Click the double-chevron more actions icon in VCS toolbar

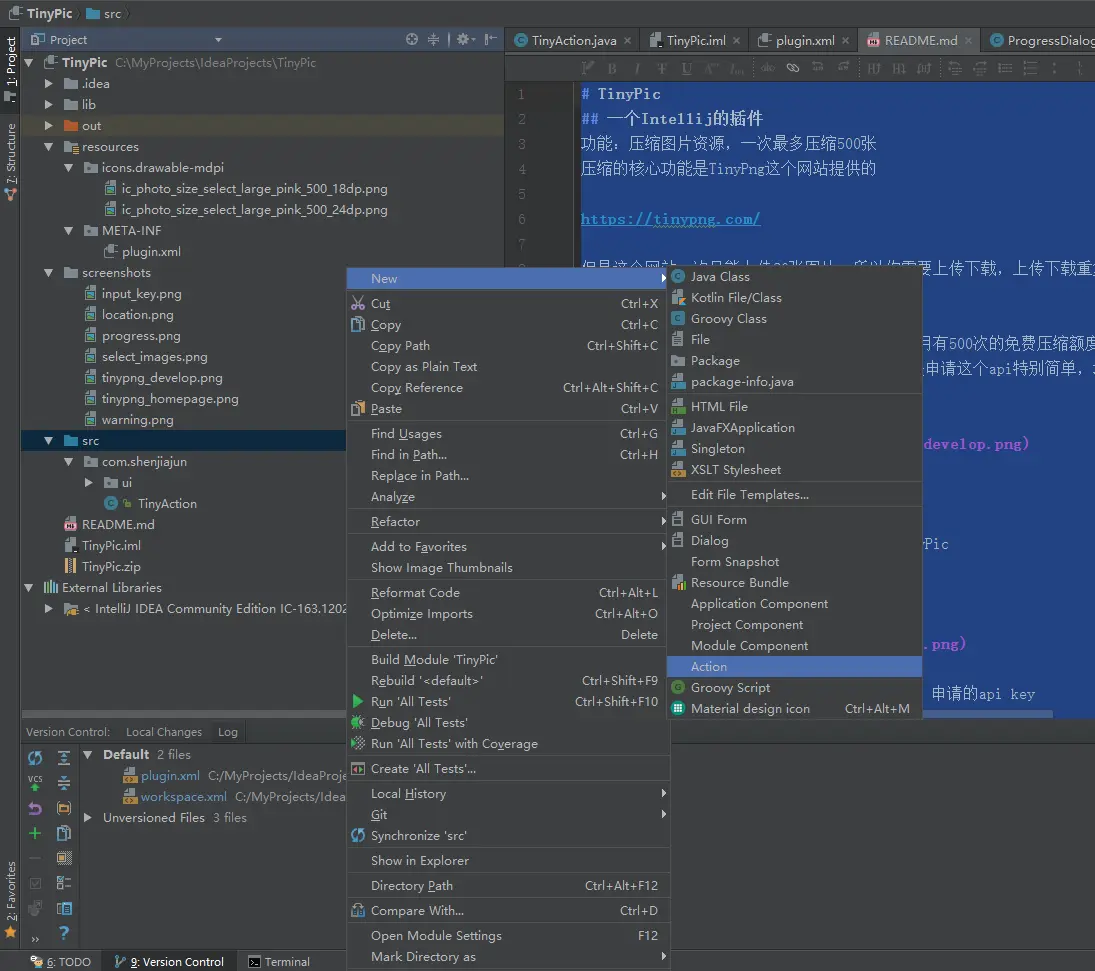[x=35, y=939]
